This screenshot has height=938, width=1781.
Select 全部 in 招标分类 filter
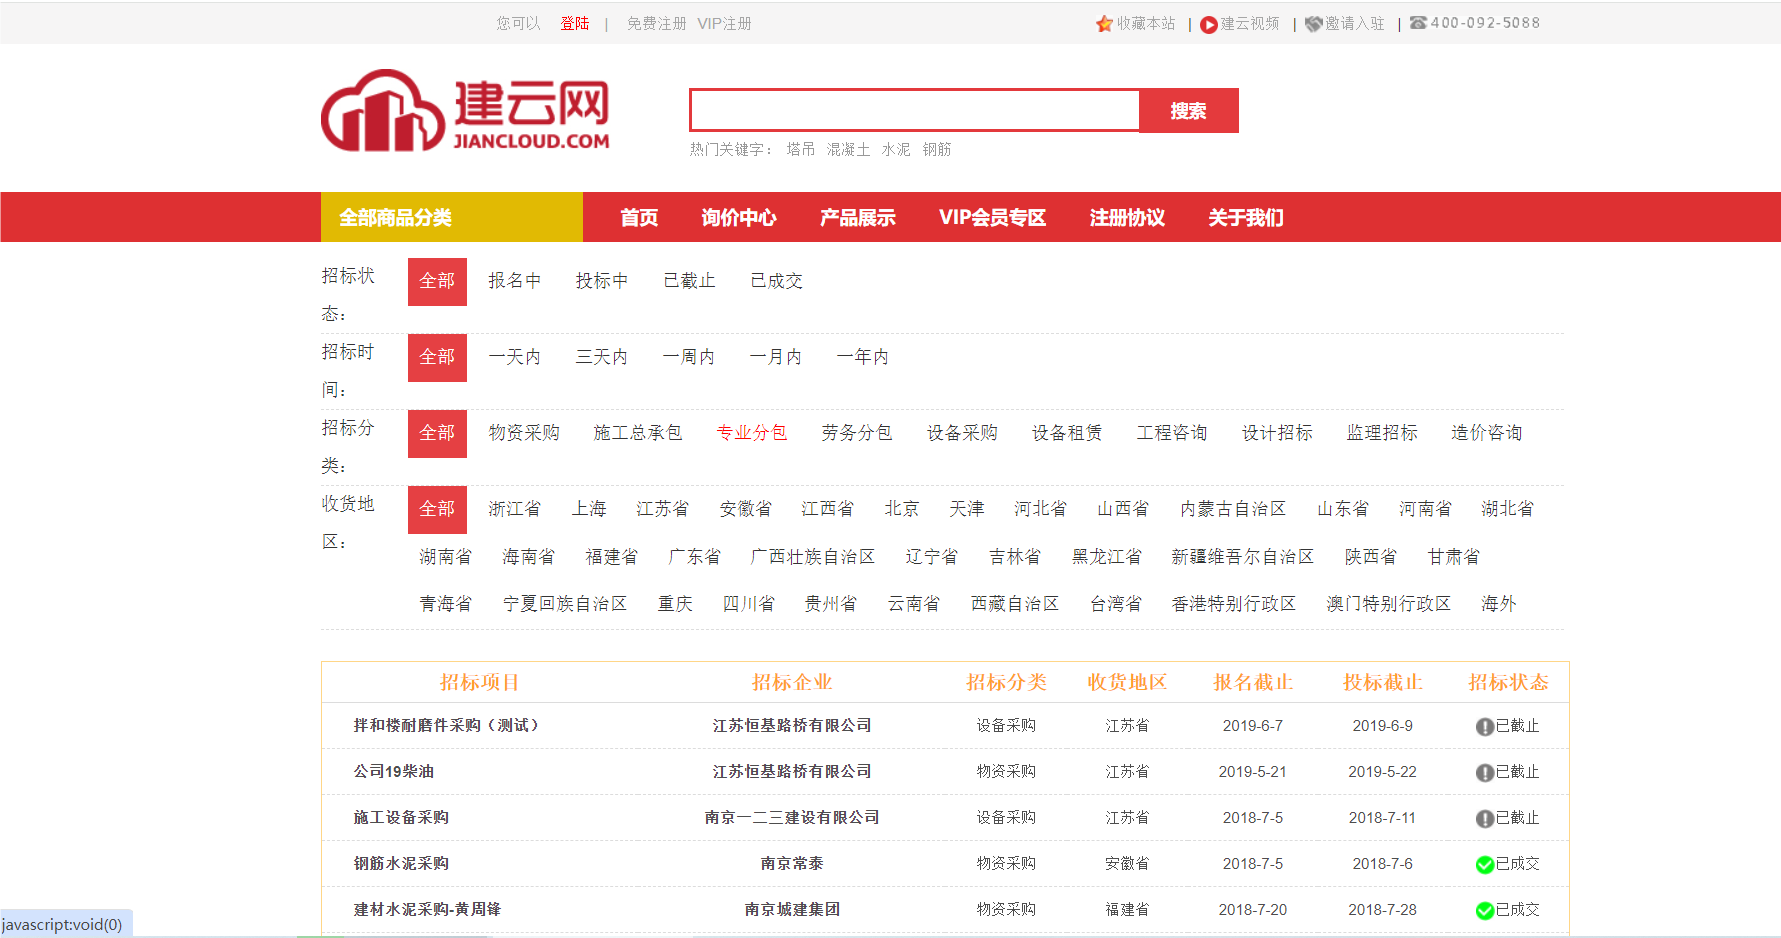tap(437, 433)
